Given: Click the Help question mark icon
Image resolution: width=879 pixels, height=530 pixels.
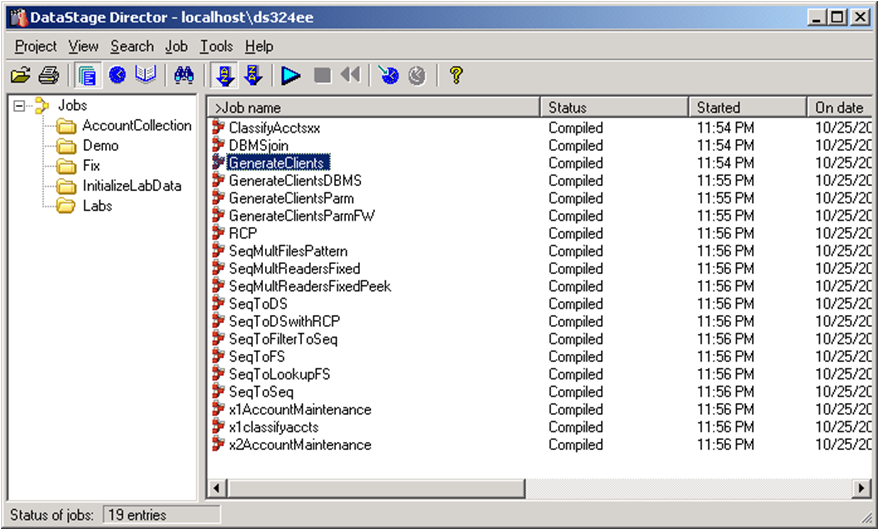Looking at the screenshot, I should 456,75.
